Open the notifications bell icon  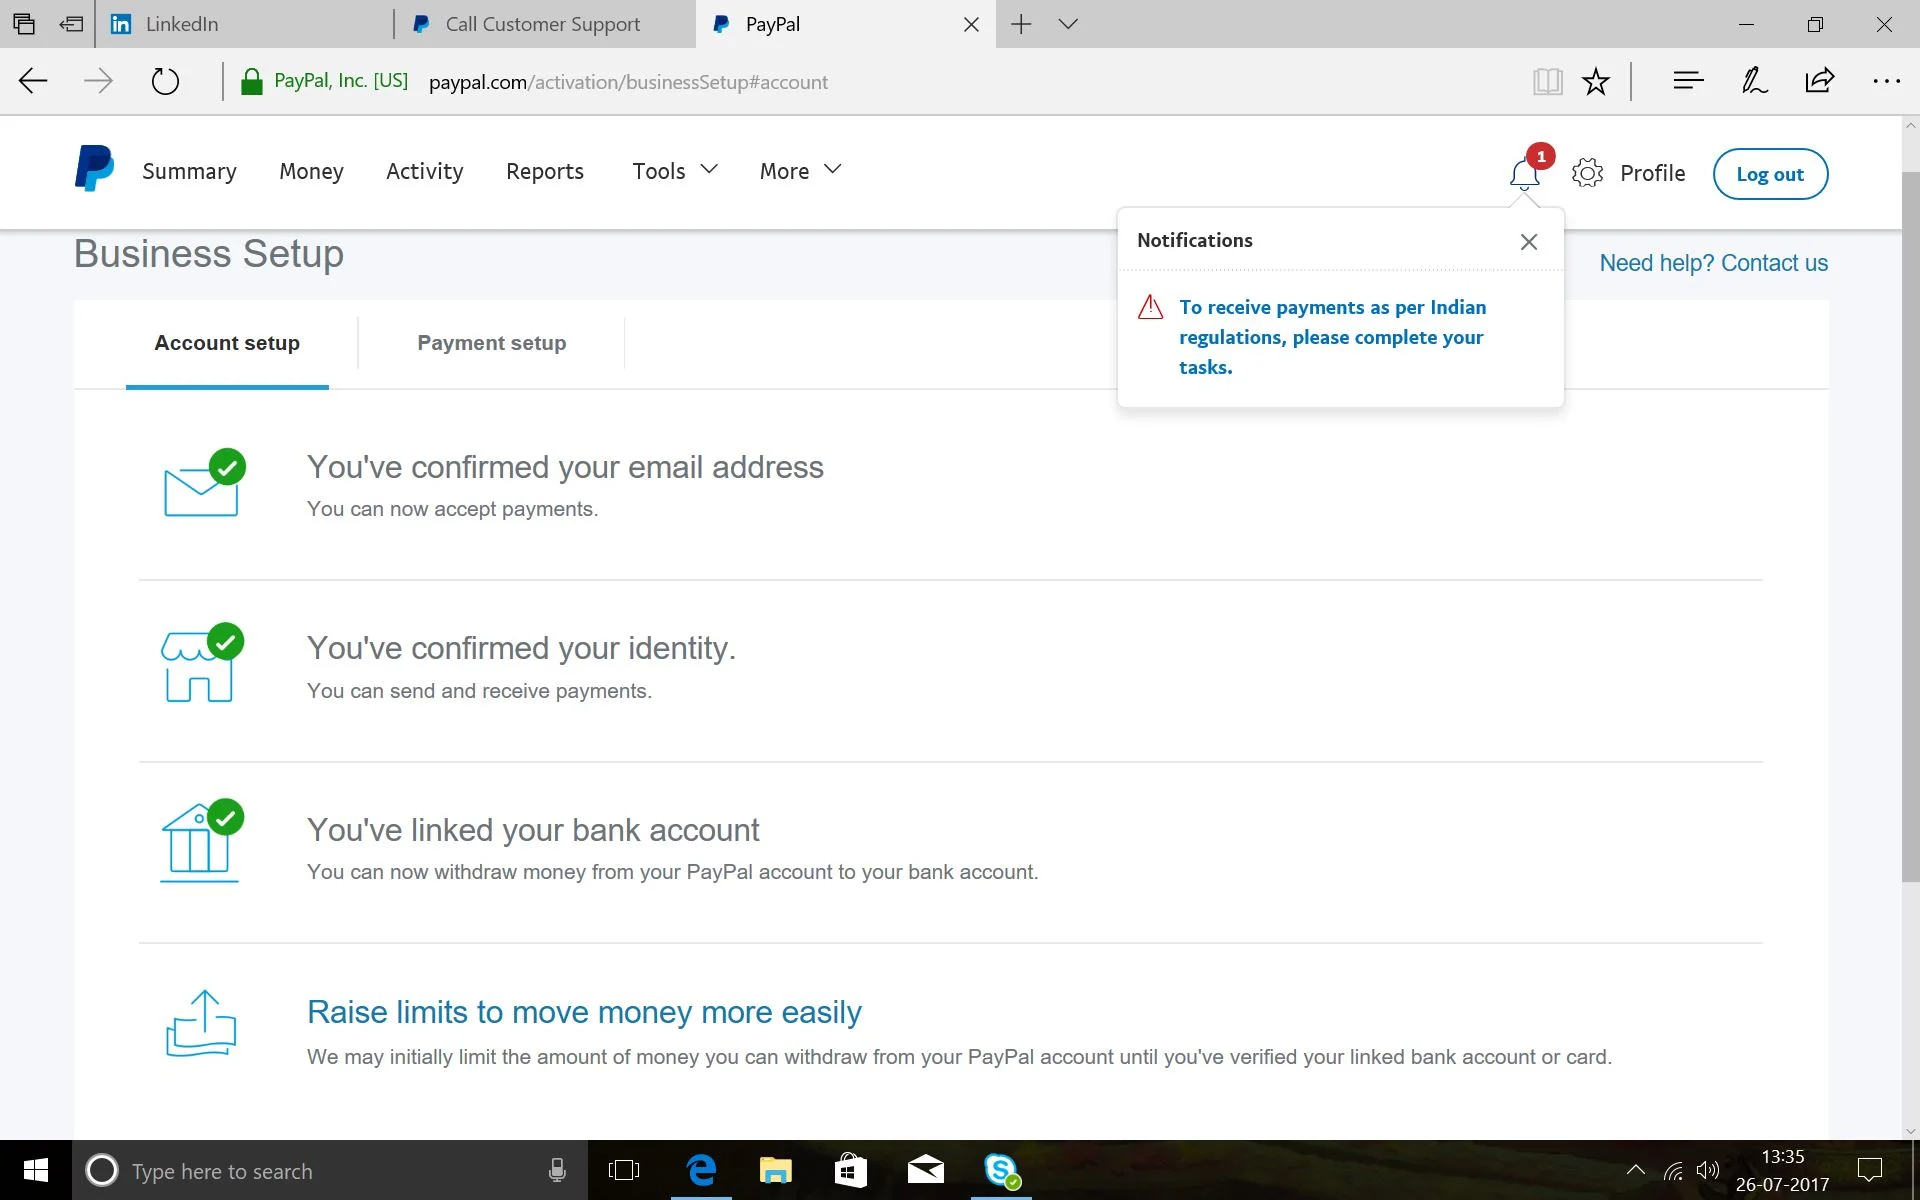1524,174
